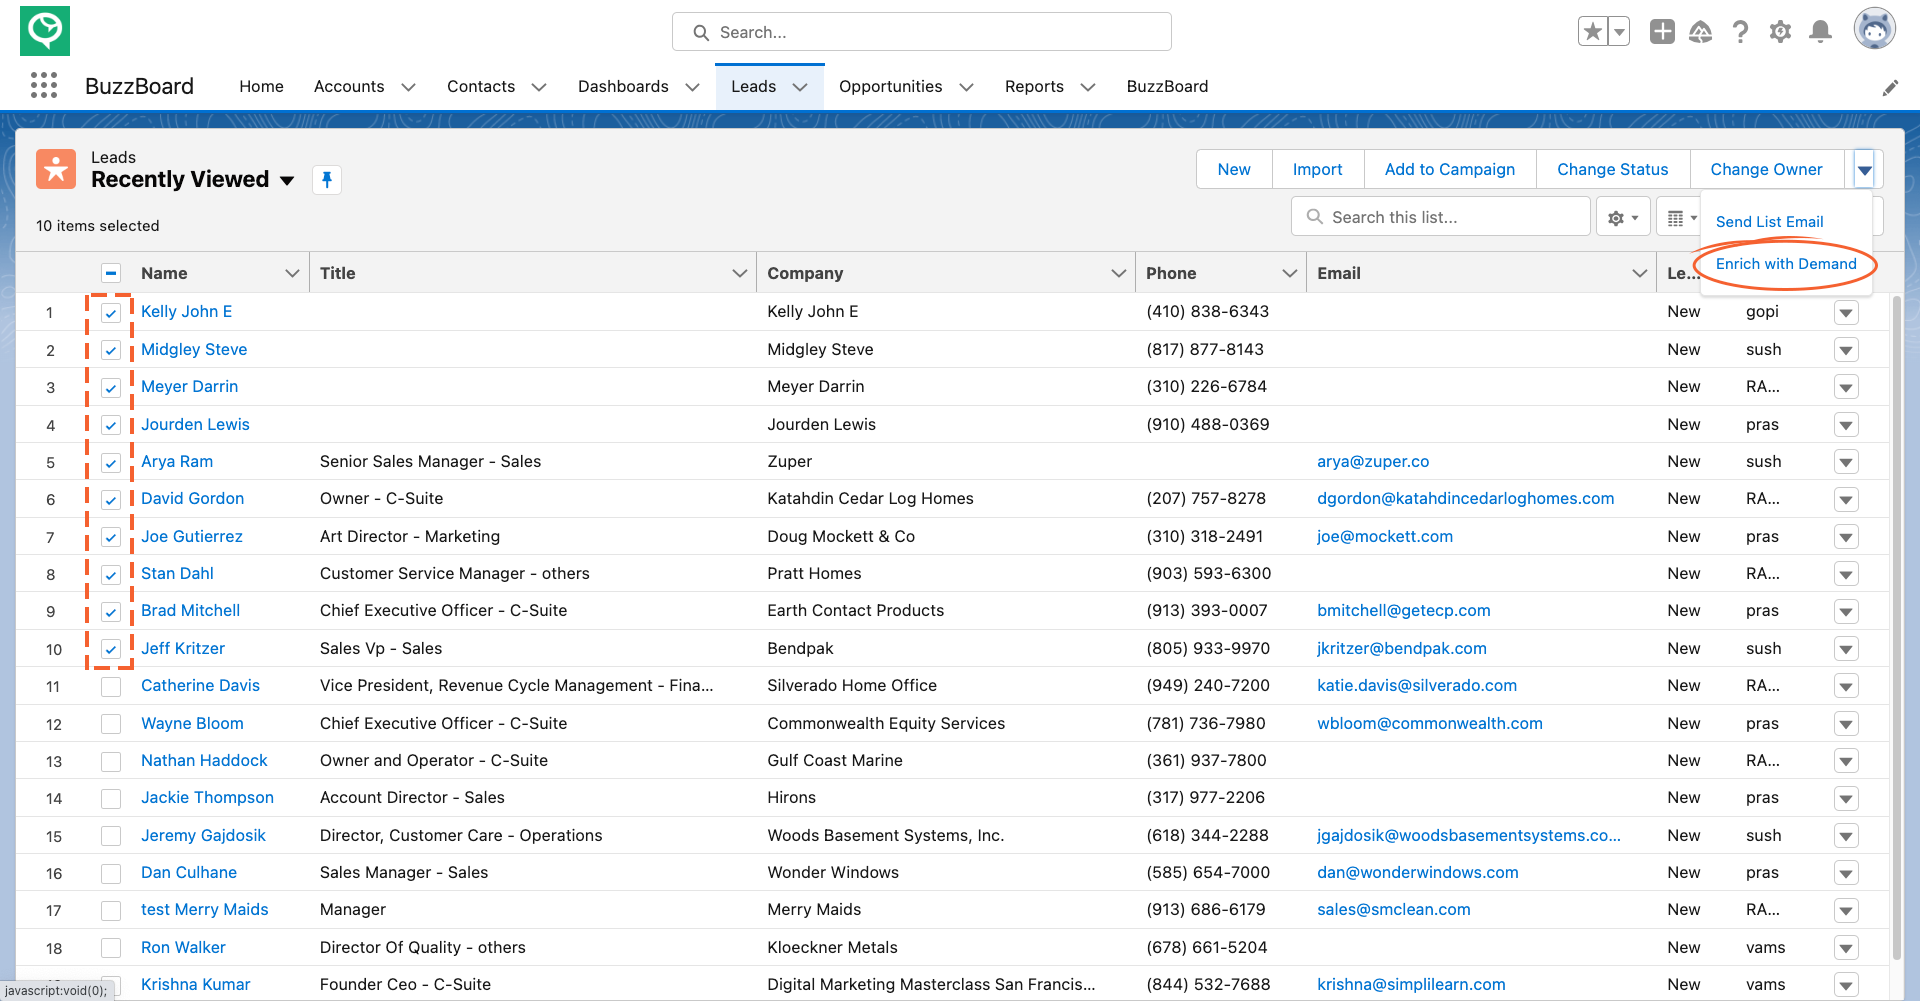This screenshot has height=1001, width=1920.
Task: Open row actions for Catherine Davis
Action: click(x=1846, y=686)
